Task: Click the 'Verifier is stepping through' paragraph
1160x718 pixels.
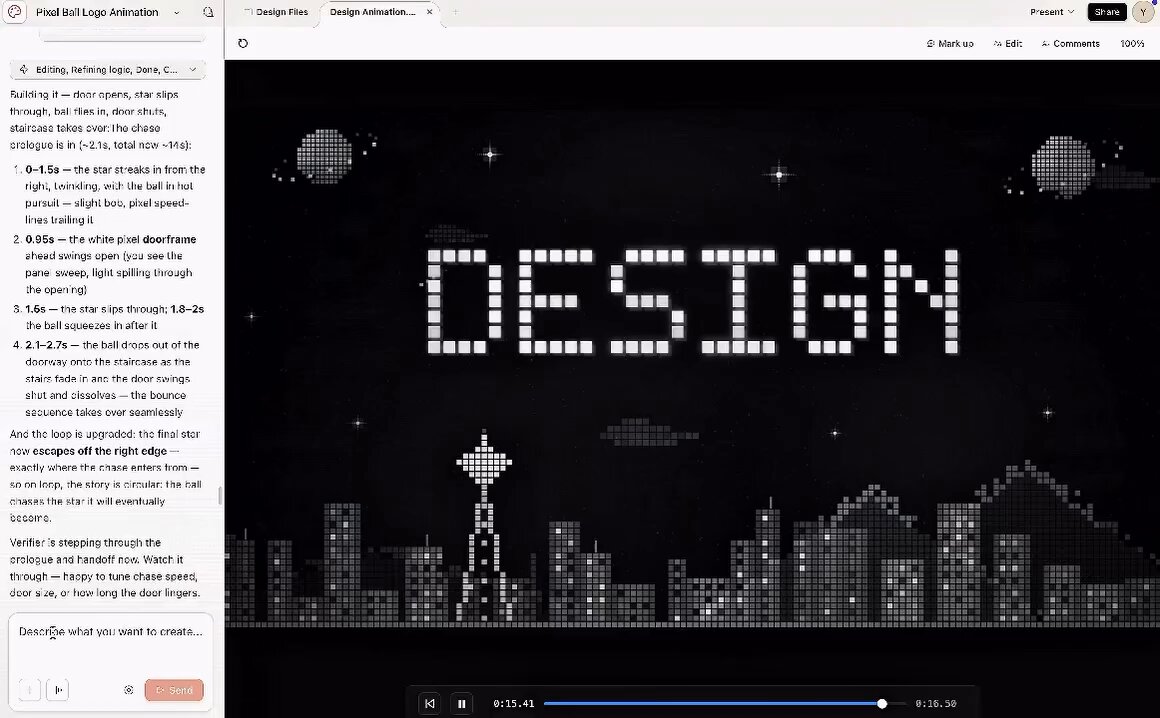Action: click(105, 567)
